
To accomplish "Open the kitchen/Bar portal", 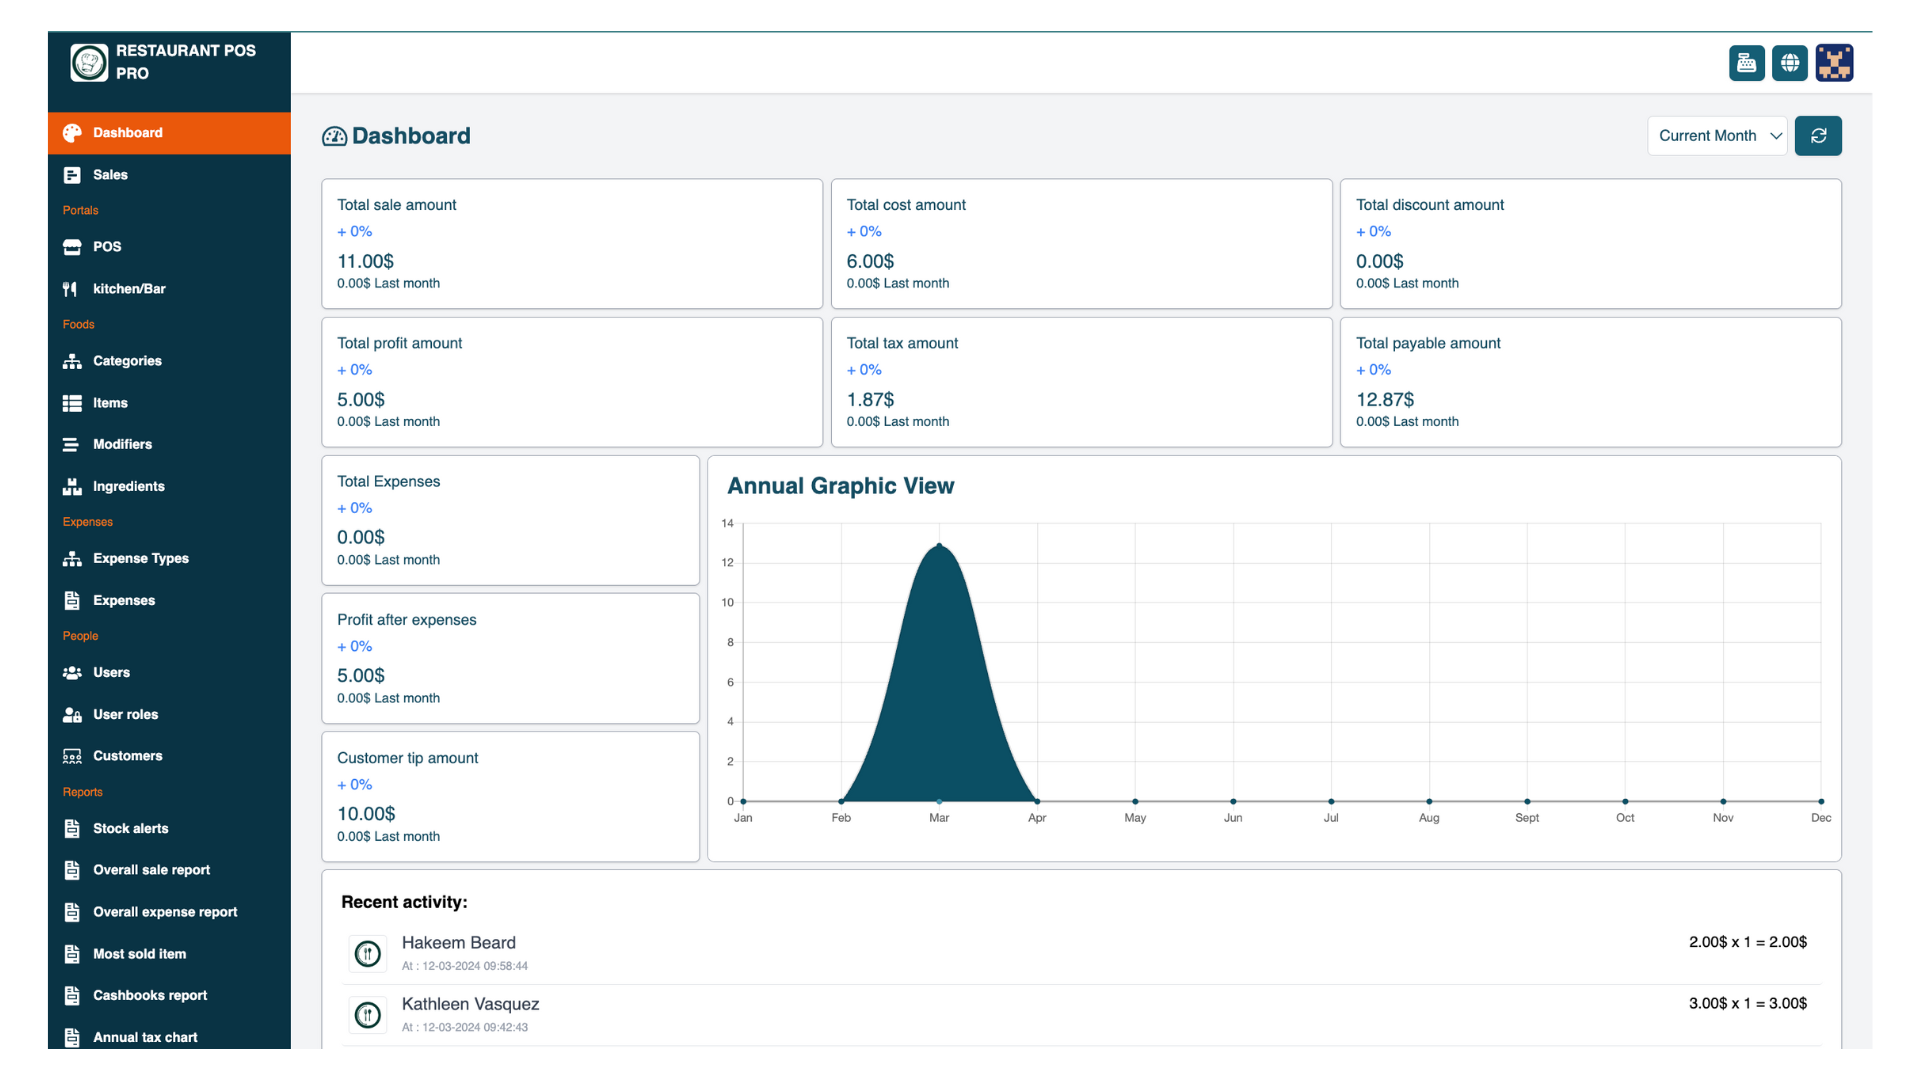I will (x=129, y=289).
